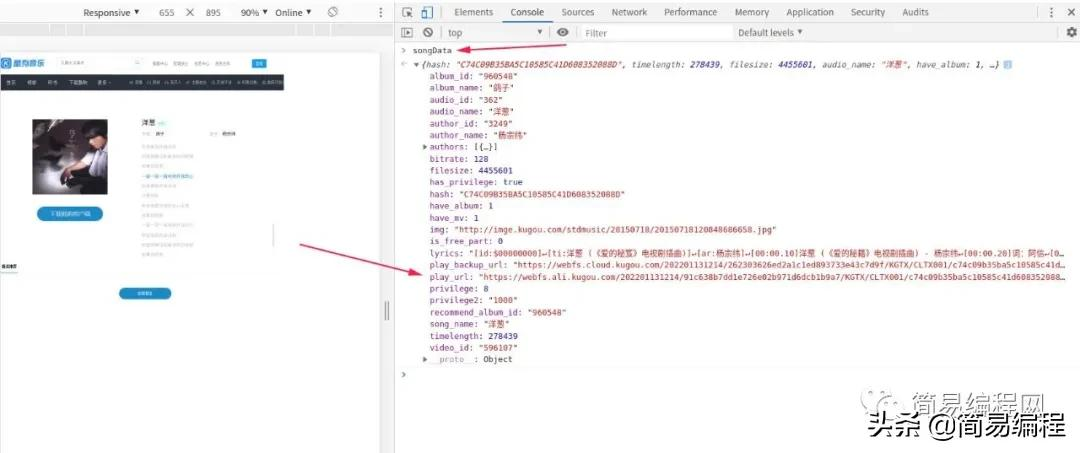Click the viewport height field showing 895
The height and width of the screenshot is (453, 1080).
click(x=213, y=12)
